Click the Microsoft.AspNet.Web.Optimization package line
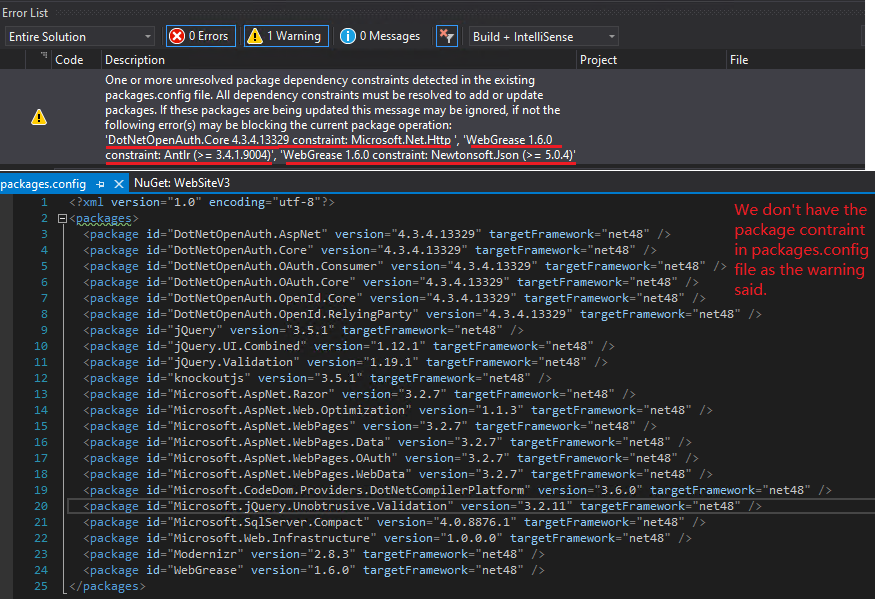 pos(398,410)
